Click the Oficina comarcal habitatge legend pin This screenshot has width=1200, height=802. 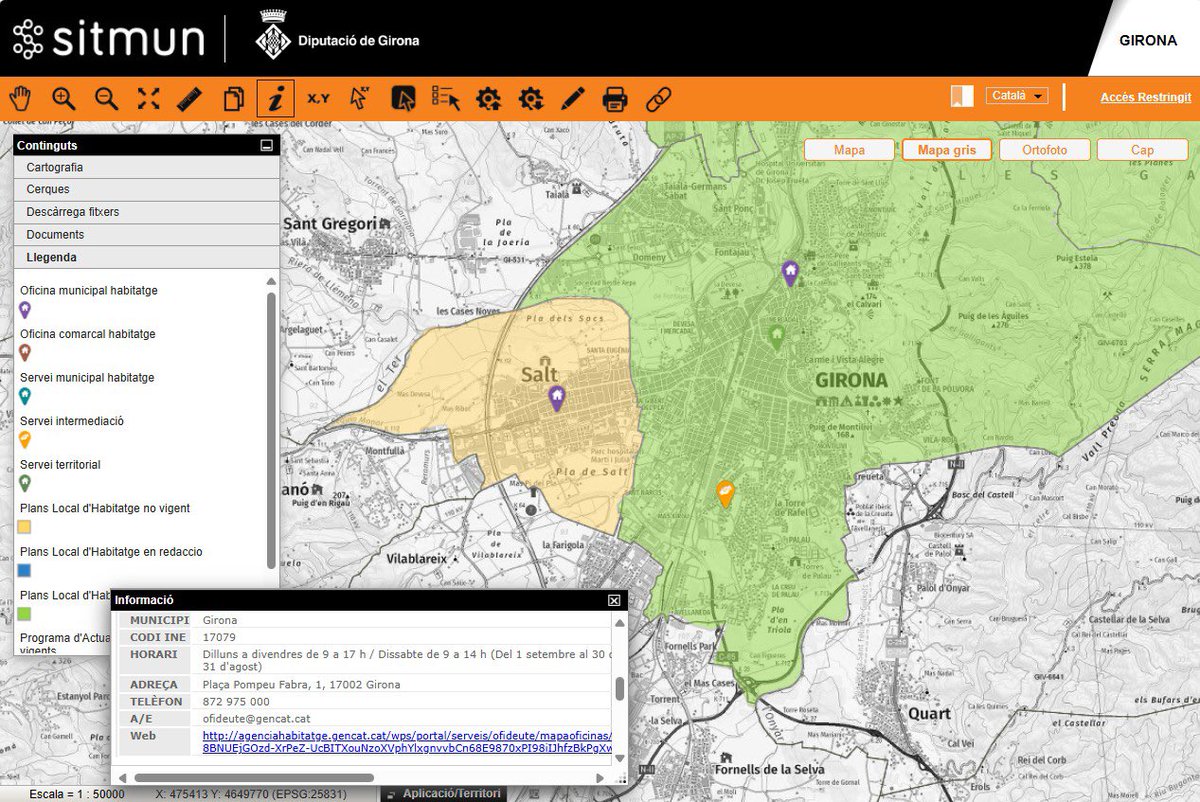click(x=25, y=353)
